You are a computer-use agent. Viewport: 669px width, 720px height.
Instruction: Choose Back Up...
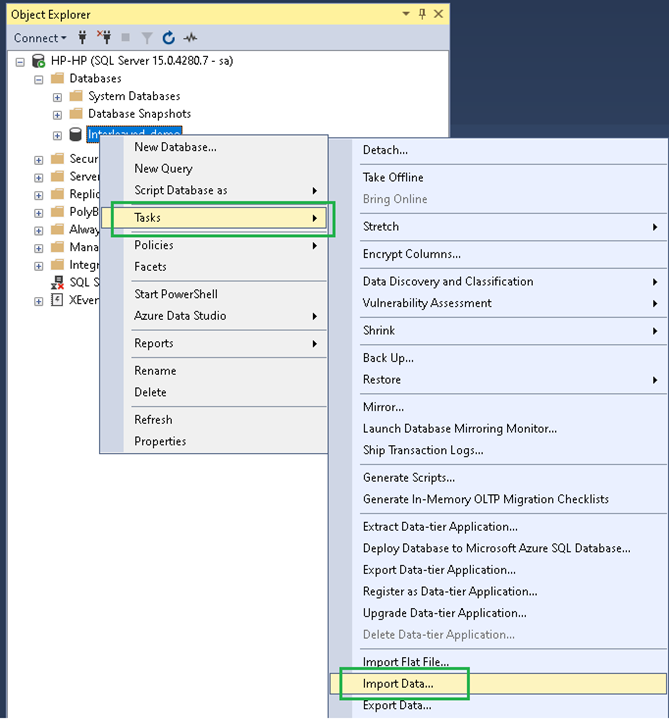(498, 358)
